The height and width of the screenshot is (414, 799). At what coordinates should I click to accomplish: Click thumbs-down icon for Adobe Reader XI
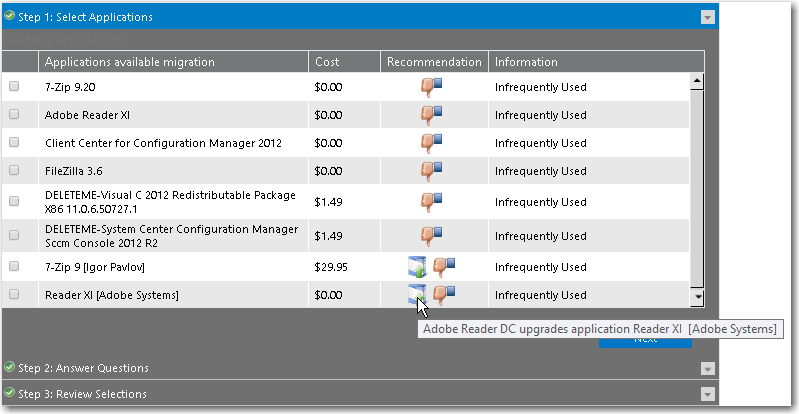[x=432, y=115]
